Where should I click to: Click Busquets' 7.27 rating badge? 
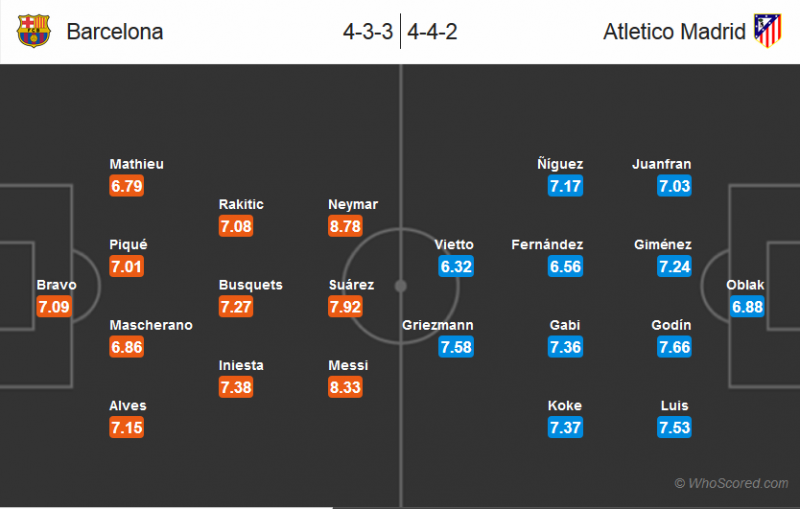(x=236, y=307)
